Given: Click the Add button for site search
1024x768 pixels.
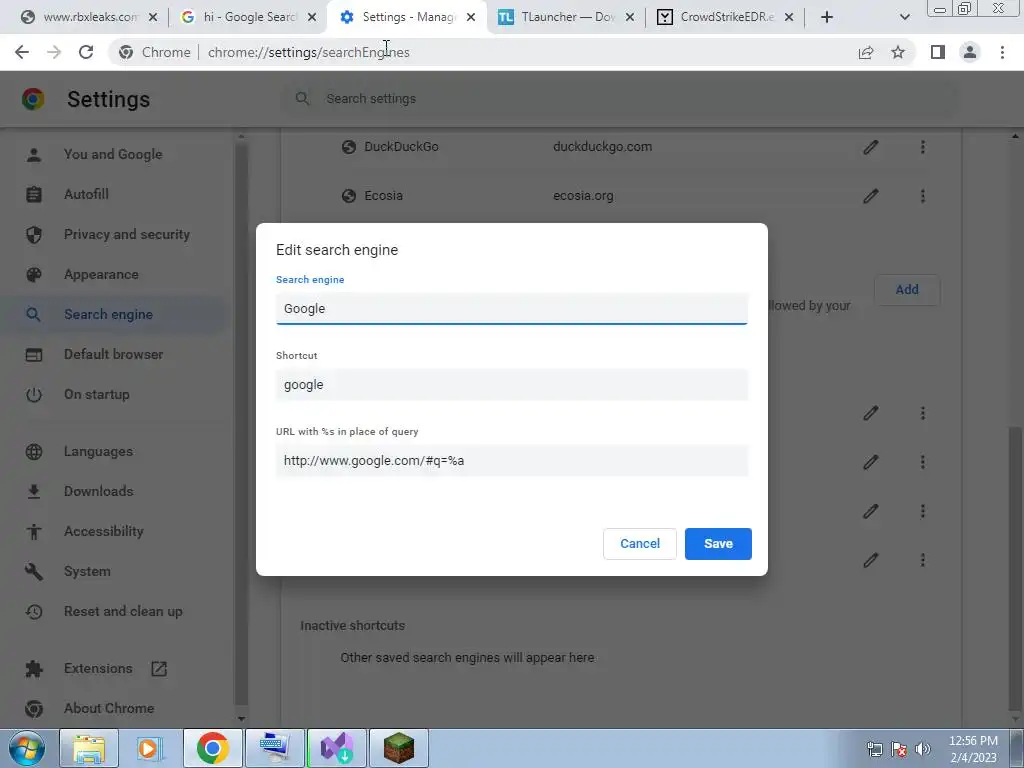Looking at the screenshot, I should tap(906, 289).
